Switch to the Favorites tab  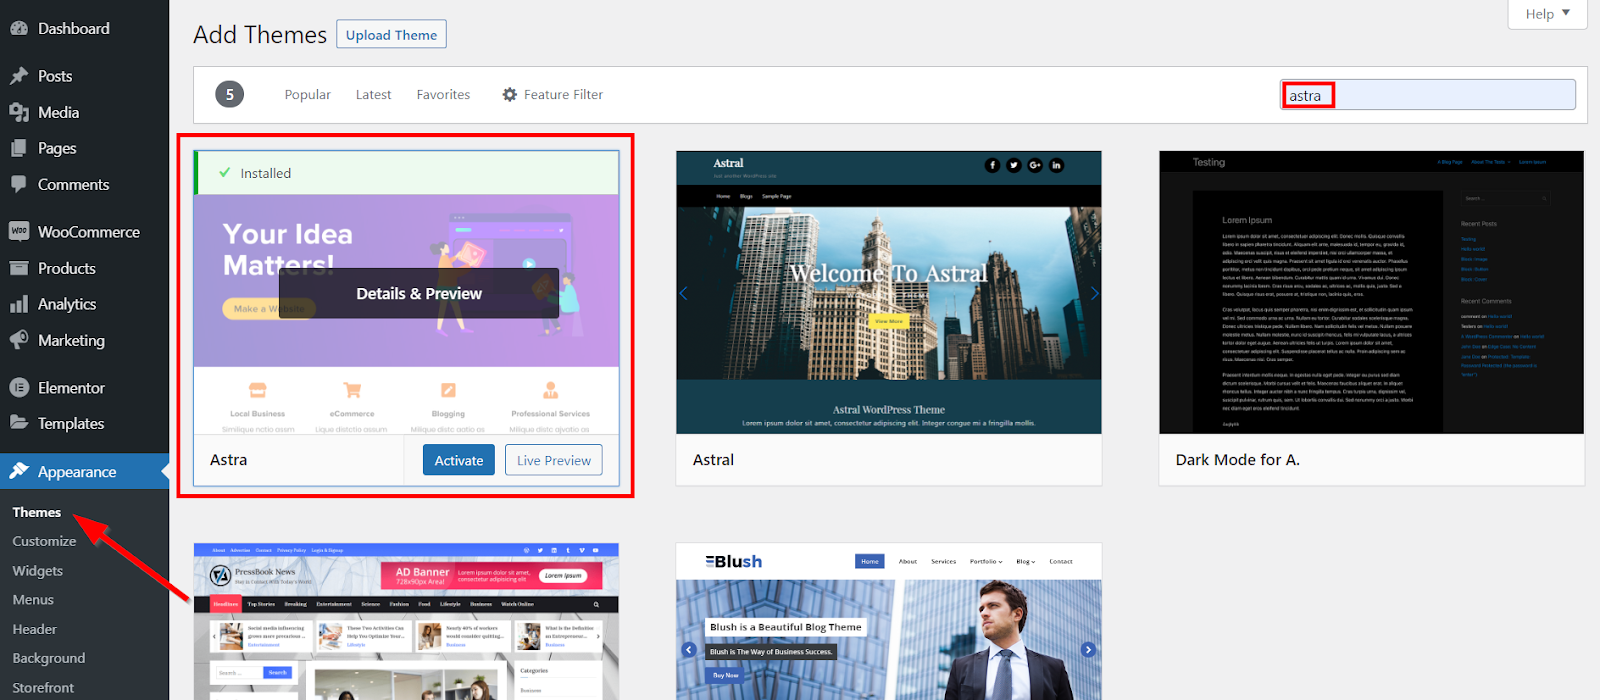click(x=443, y=94)
